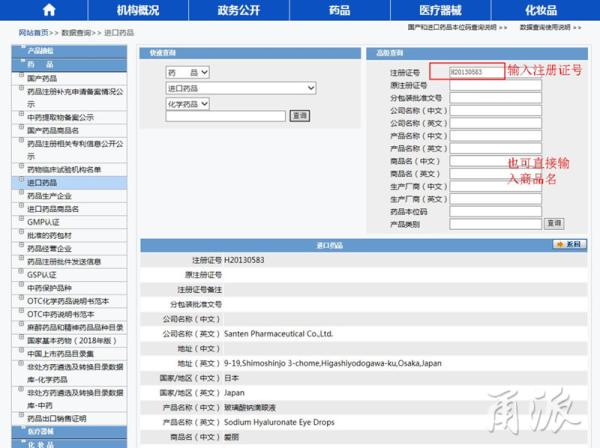Focus the 公司名称（英文）input field
The height and width of the screenshot is (448, 600).
(x=496, y=123)
